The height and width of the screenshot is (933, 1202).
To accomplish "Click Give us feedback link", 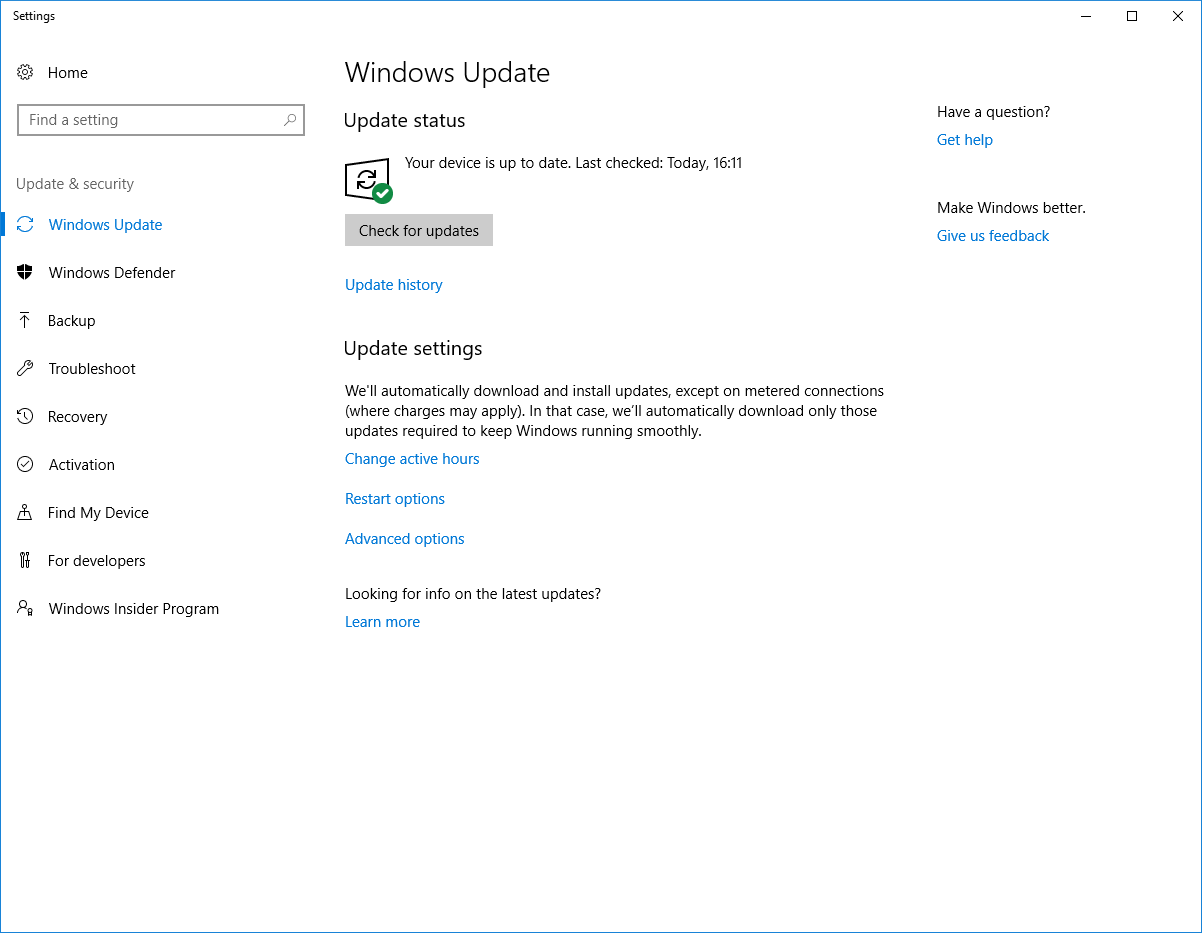I will point(993,236).
